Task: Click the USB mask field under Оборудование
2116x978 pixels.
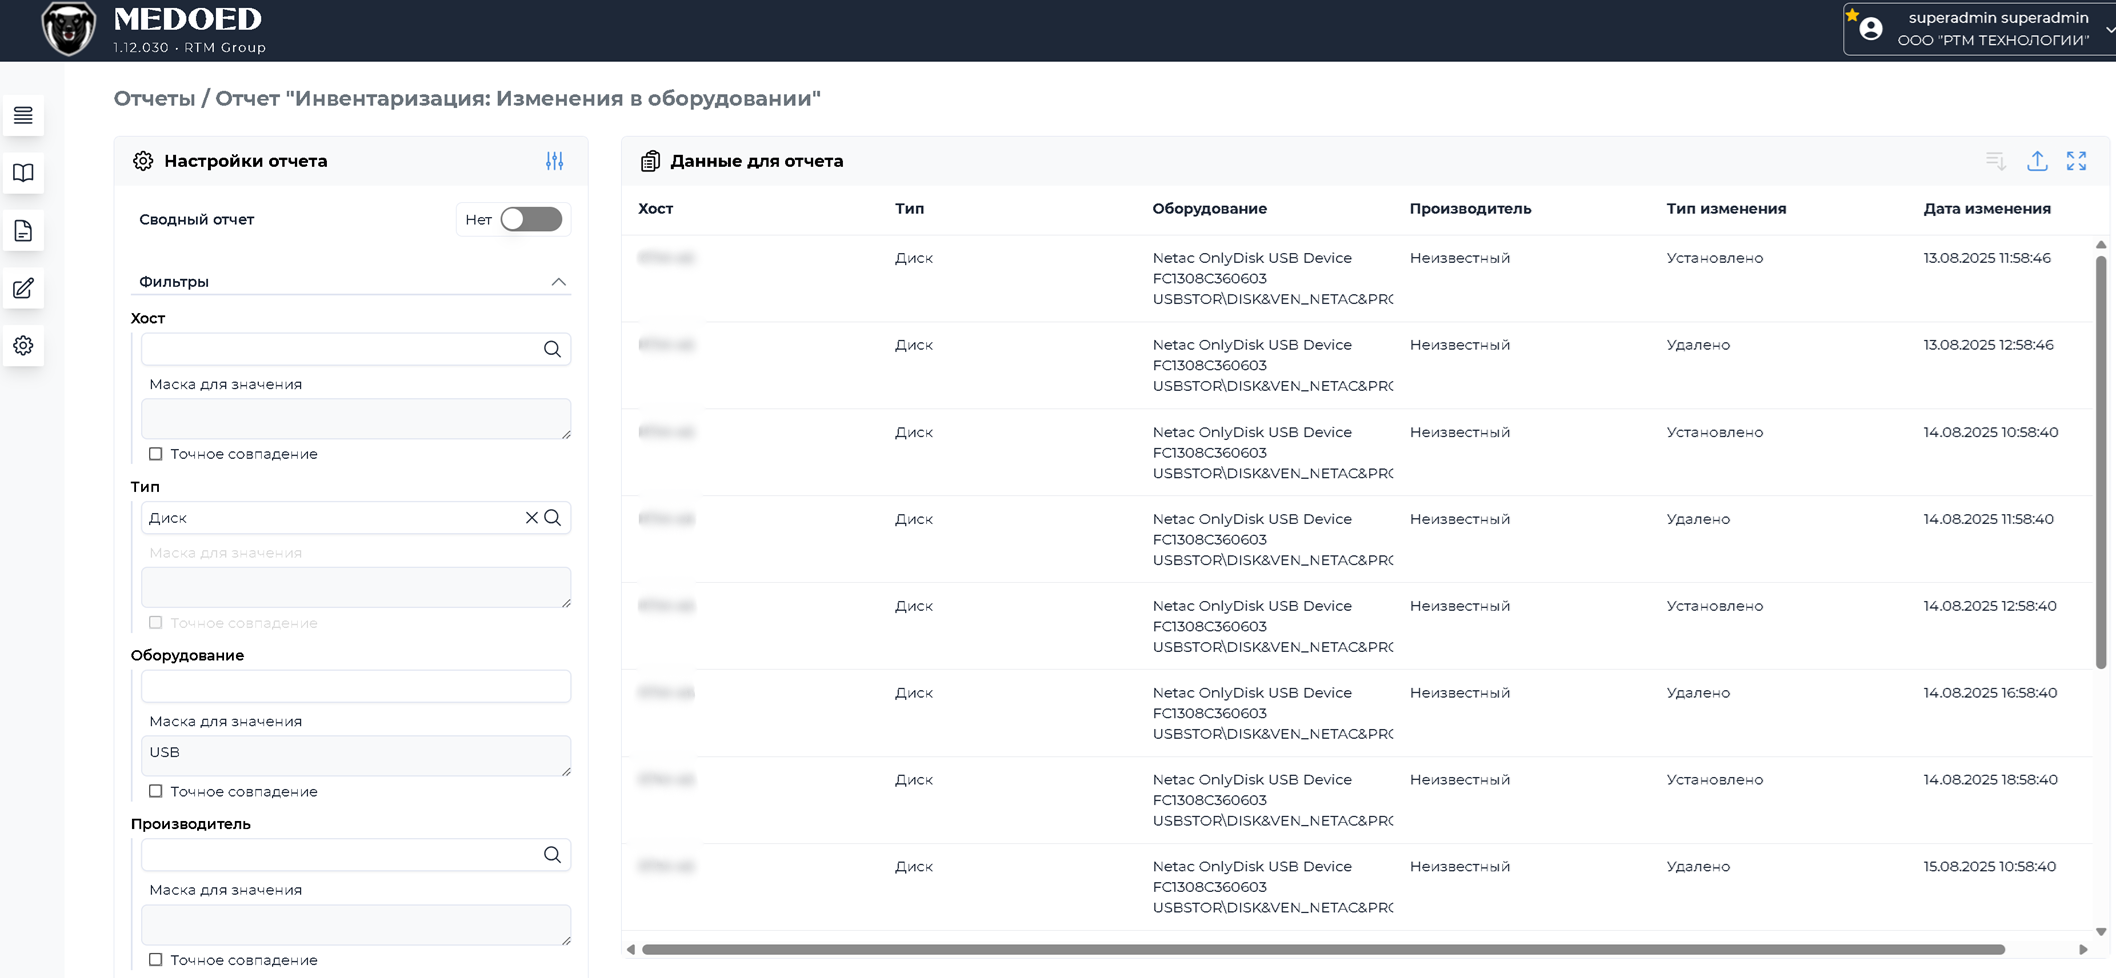Action: pos(356,756)
